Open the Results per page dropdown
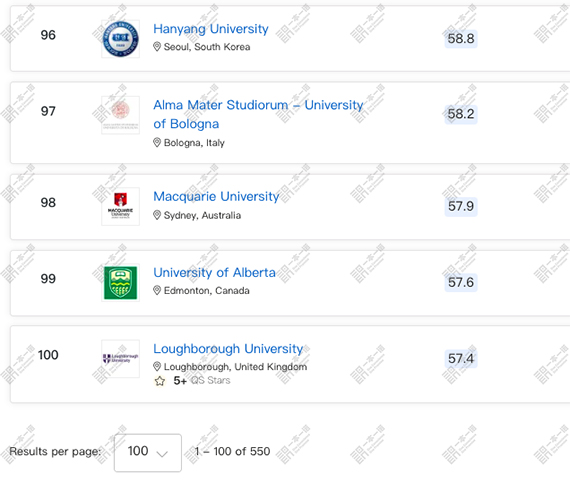The height and width of the screenshot is (483, 570). click(148, 452)
